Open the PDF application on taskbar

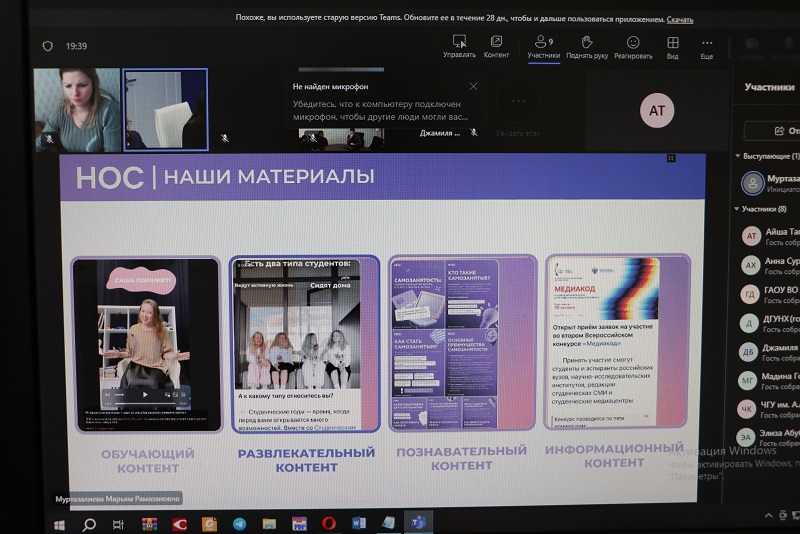pos(299,523)
